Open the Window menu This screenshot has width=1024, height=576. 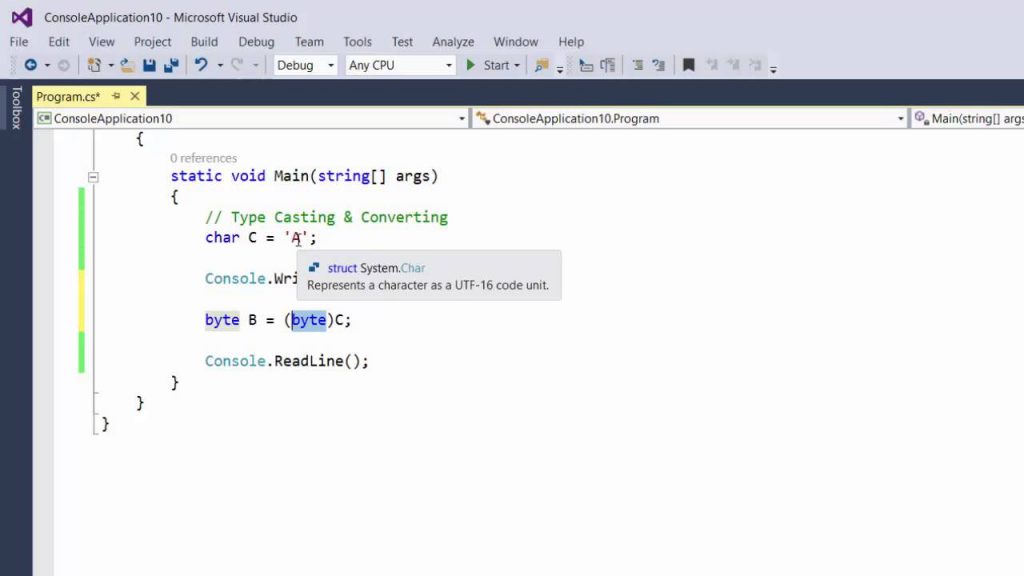pyautogui.click(x=515, y=42)
